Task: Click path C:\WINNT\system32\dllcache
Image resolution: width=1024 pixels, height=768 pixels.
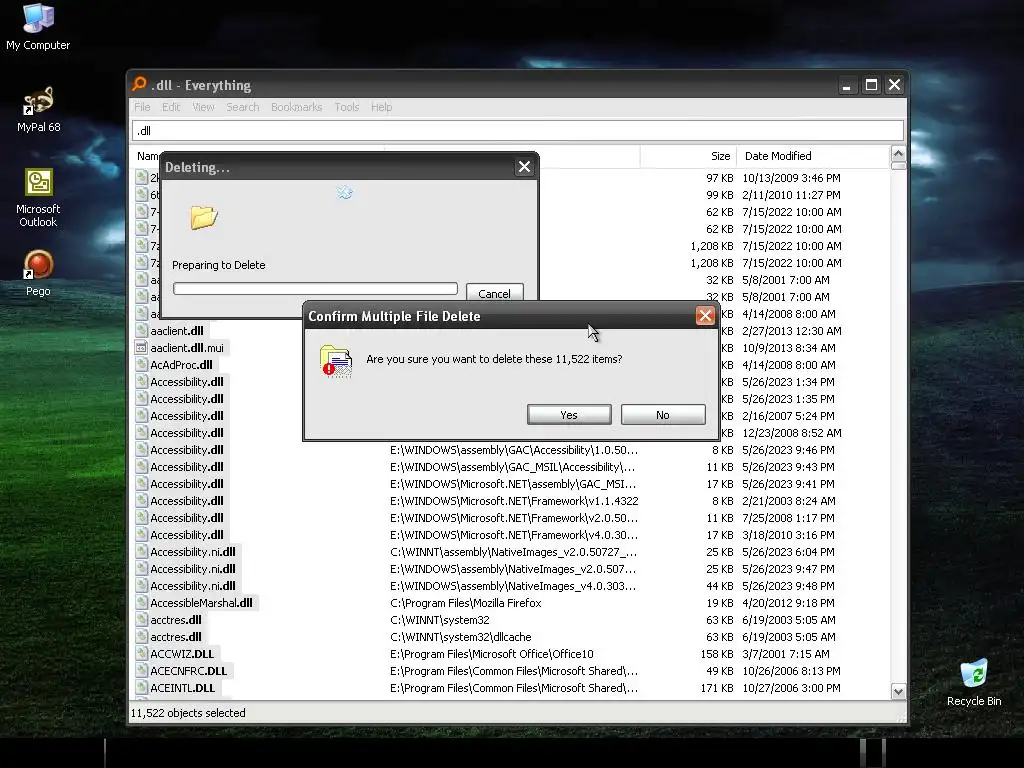Action: coord(460,637)
